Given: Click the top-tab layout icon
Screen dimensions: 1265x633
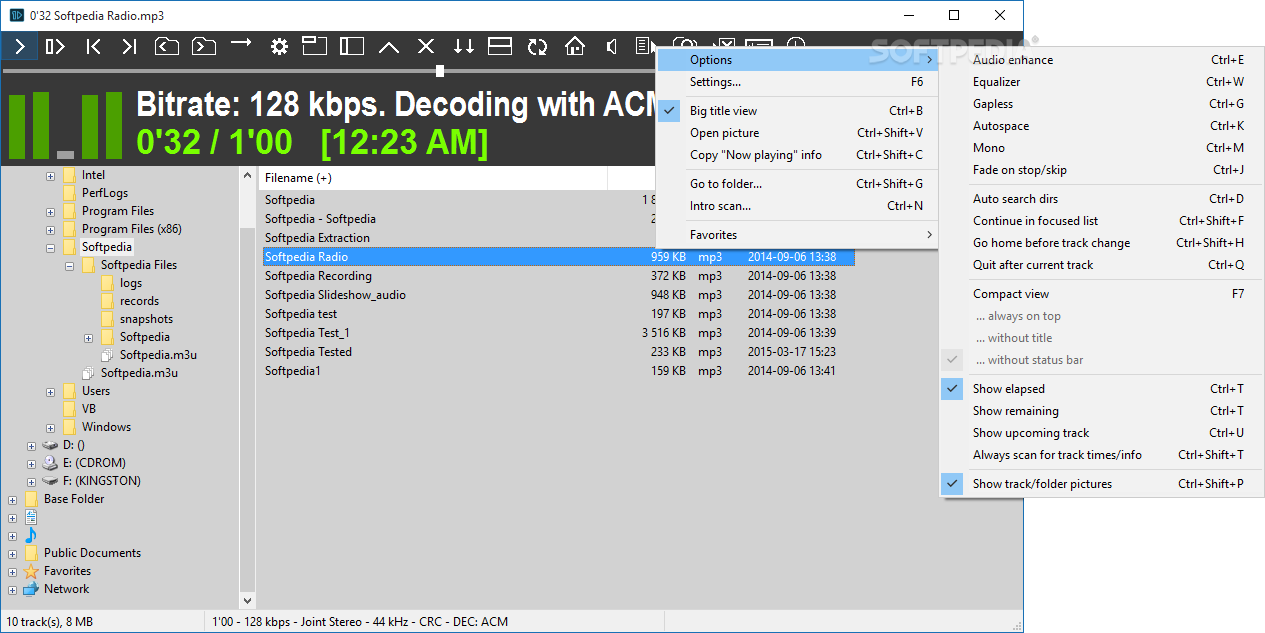Looking at the screenshot, I should [315, 46].
